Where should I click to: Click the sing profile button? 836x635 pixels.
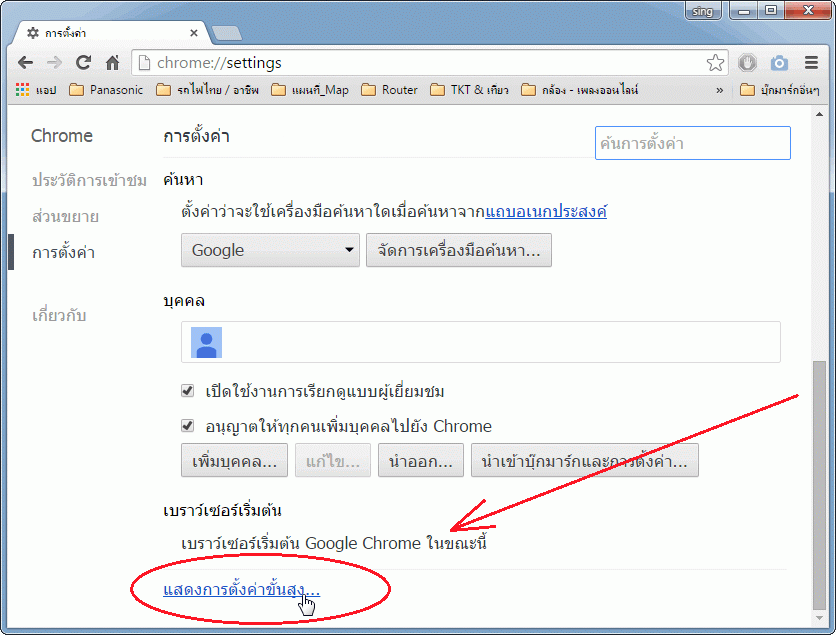coord(703,11)
